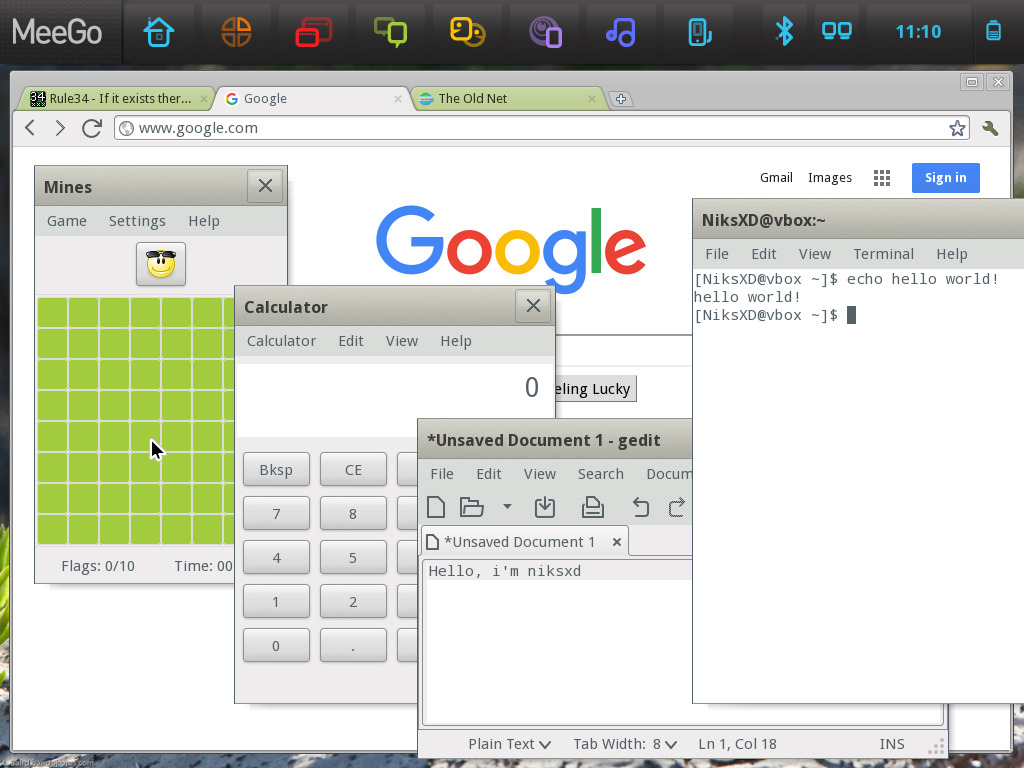
Task: Open Gmail link on Google page
Action: tap(776, 178)
